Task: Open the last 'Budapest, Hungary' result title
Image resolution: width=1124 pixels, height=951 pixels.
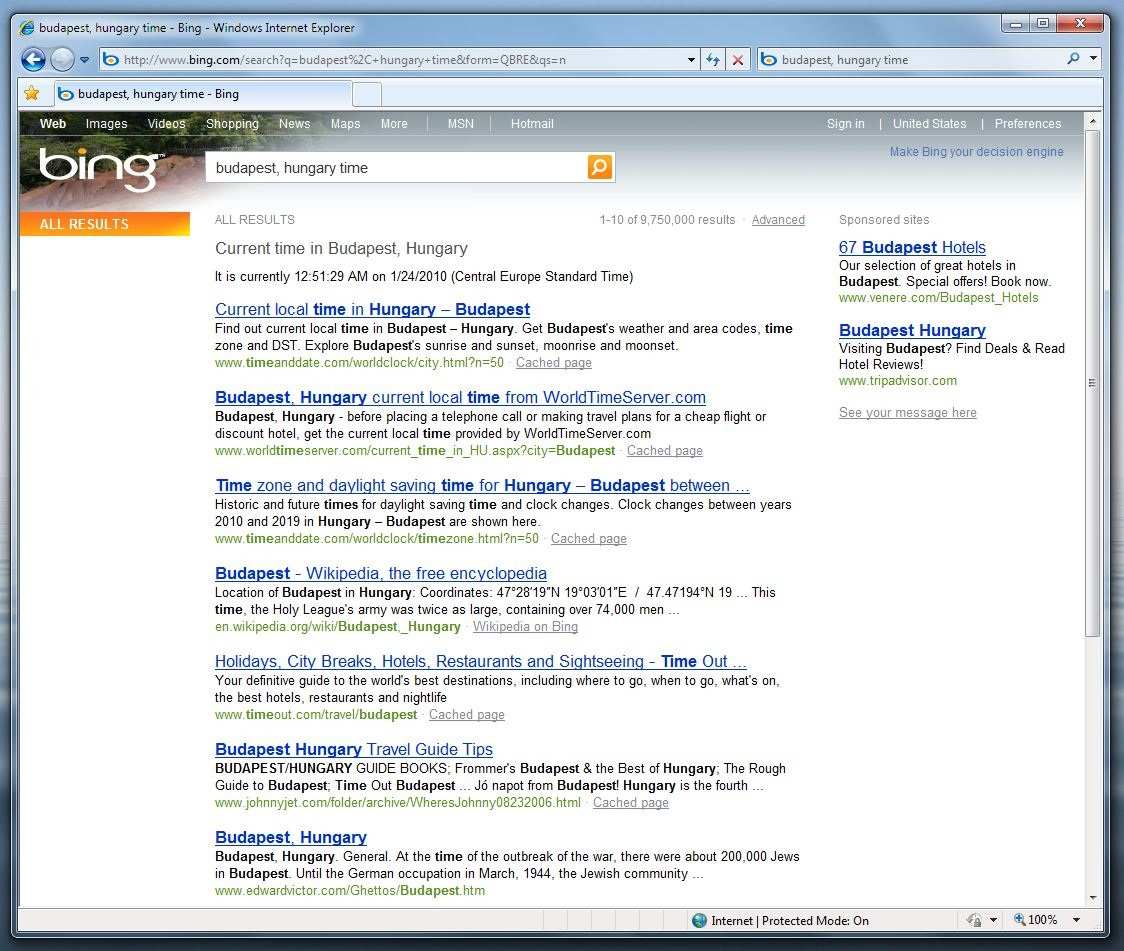Action: tap(290, 837)
